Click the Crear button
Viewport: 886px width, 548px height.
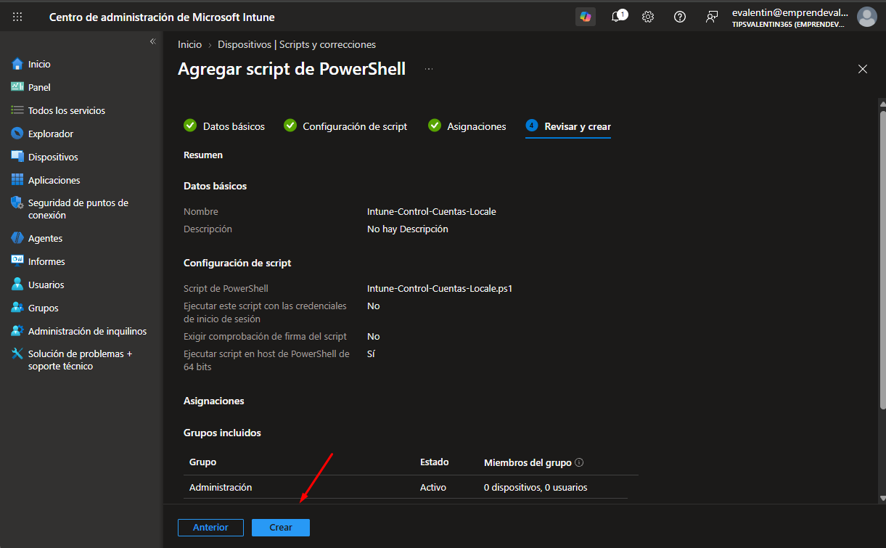click(281, 527)
